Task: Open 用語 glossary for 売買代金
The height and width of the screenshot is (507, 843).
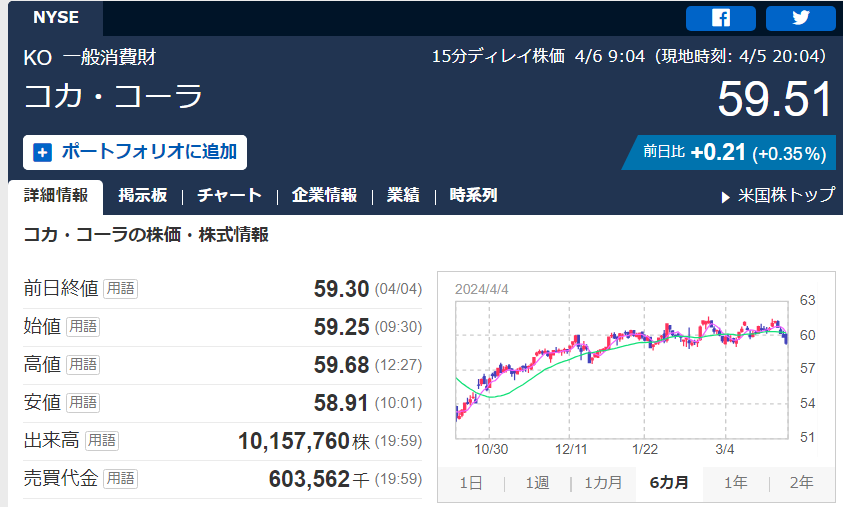Action: pos(120,479)
